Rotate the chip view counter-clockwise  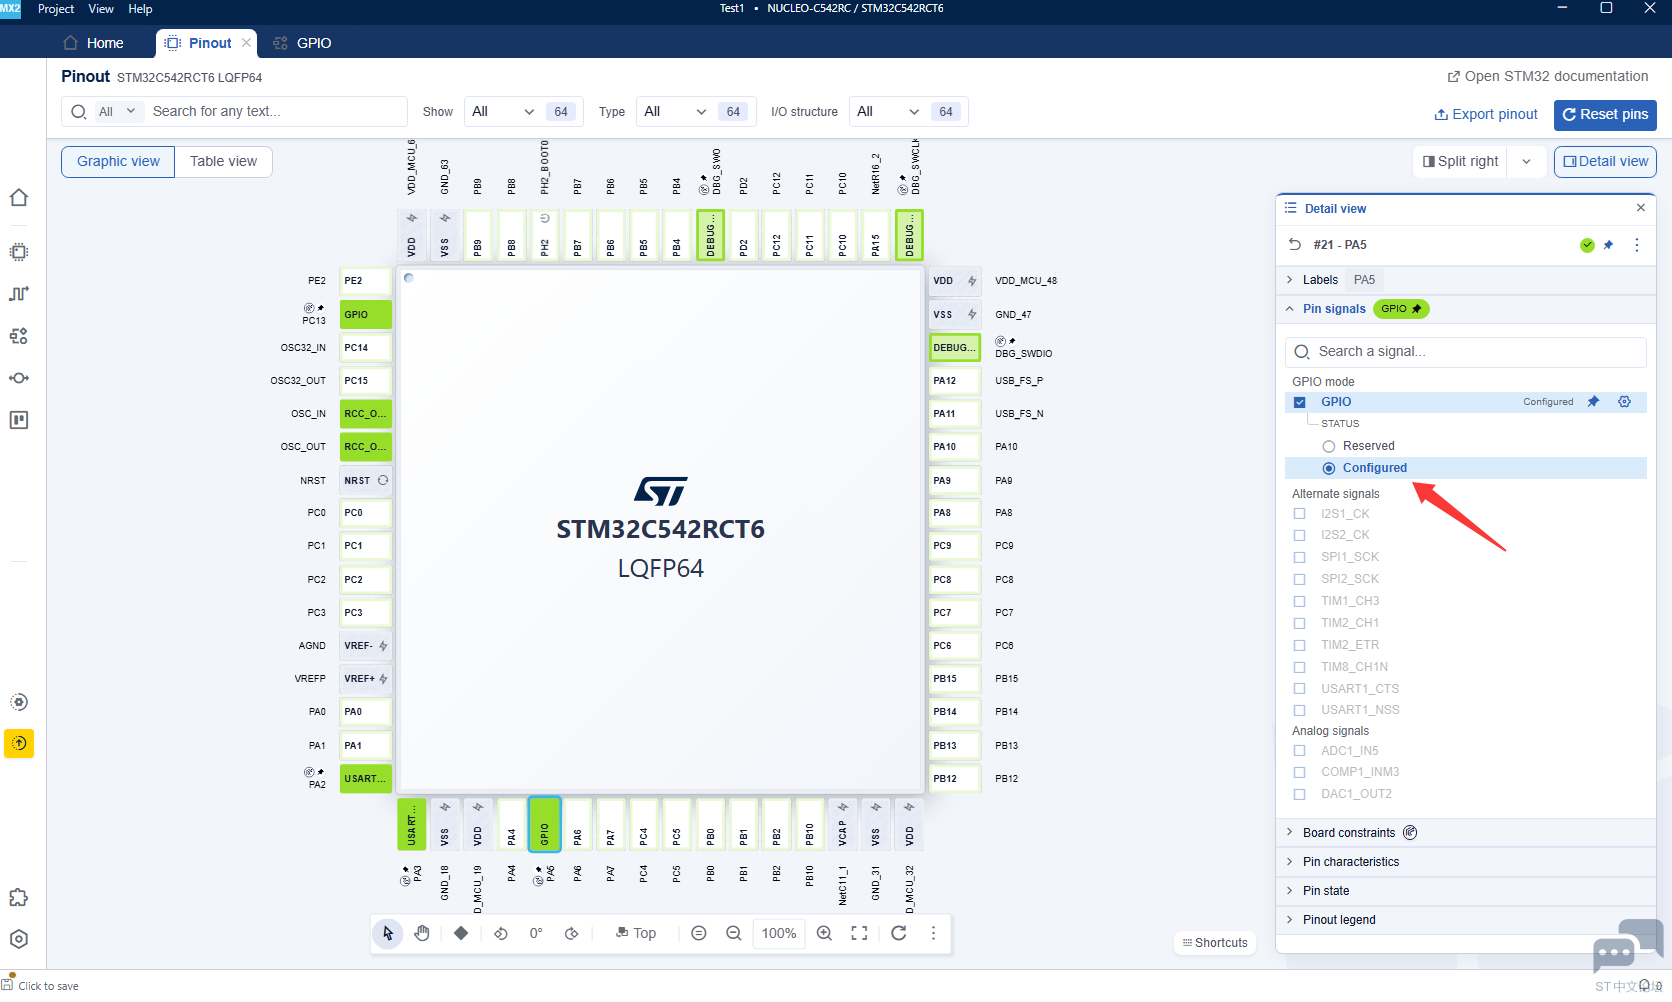click(501, 933)
